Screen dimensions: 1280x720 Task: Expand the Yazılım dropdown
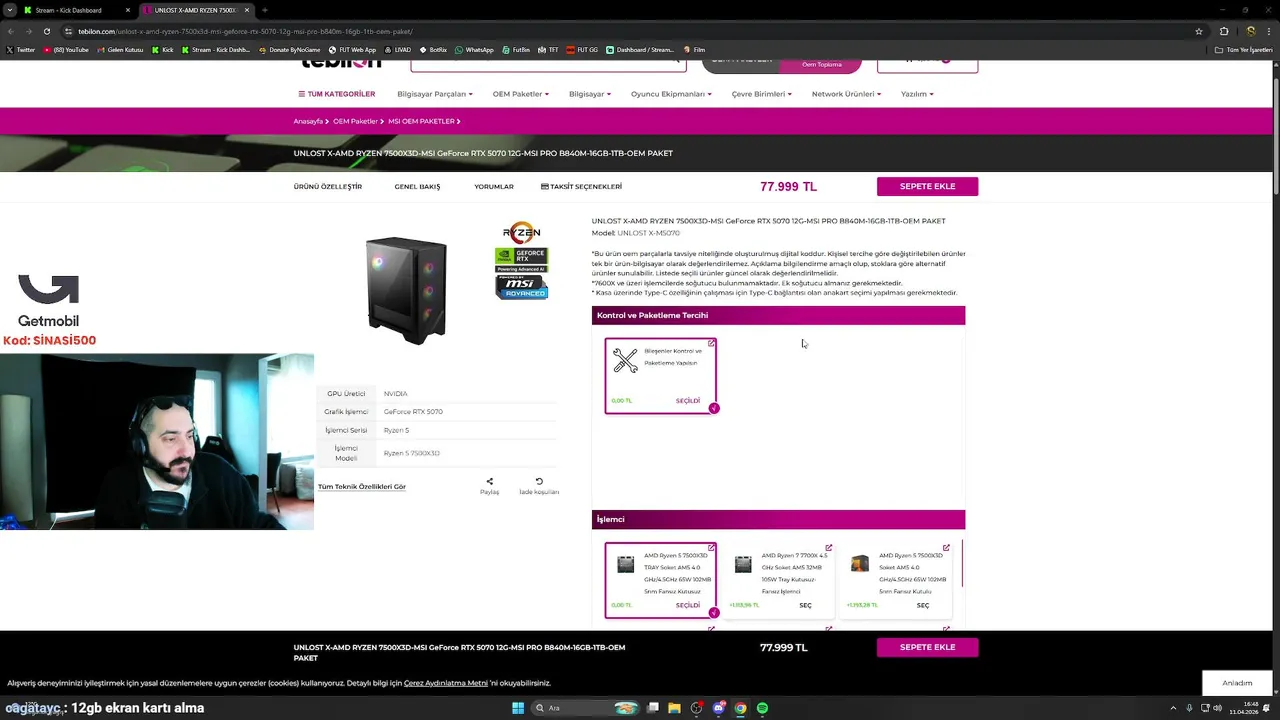(x=917, y=94)
